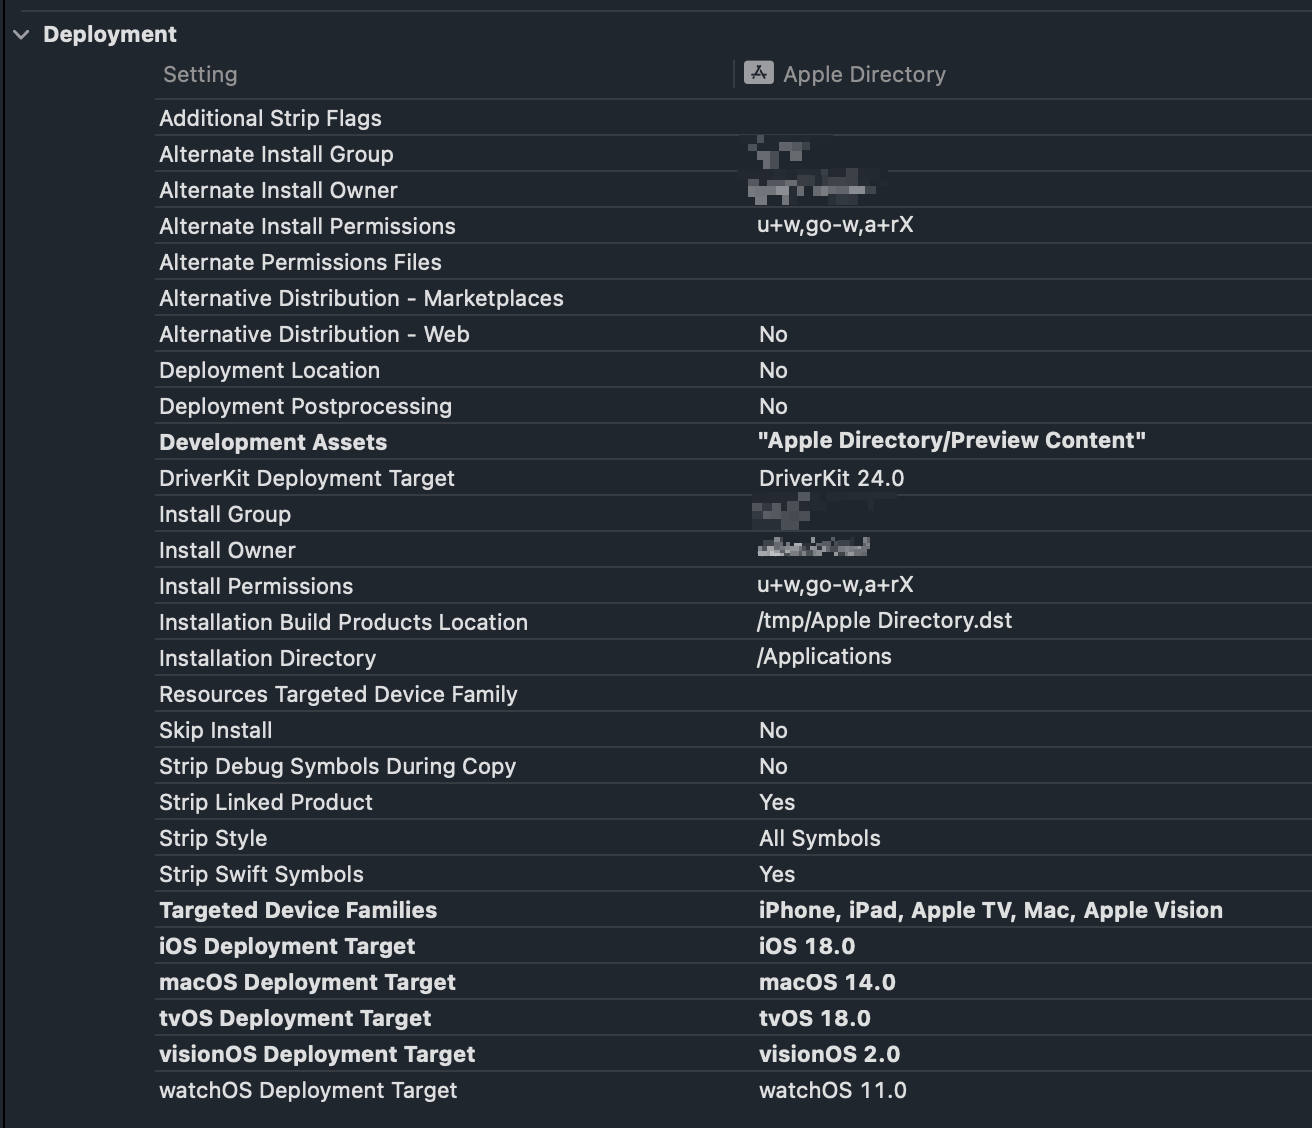The width and height of the screenshot is (1312, 1128).
Task: Open the All Symbols strip style dropdown
Action: click(x=819, y=838)
